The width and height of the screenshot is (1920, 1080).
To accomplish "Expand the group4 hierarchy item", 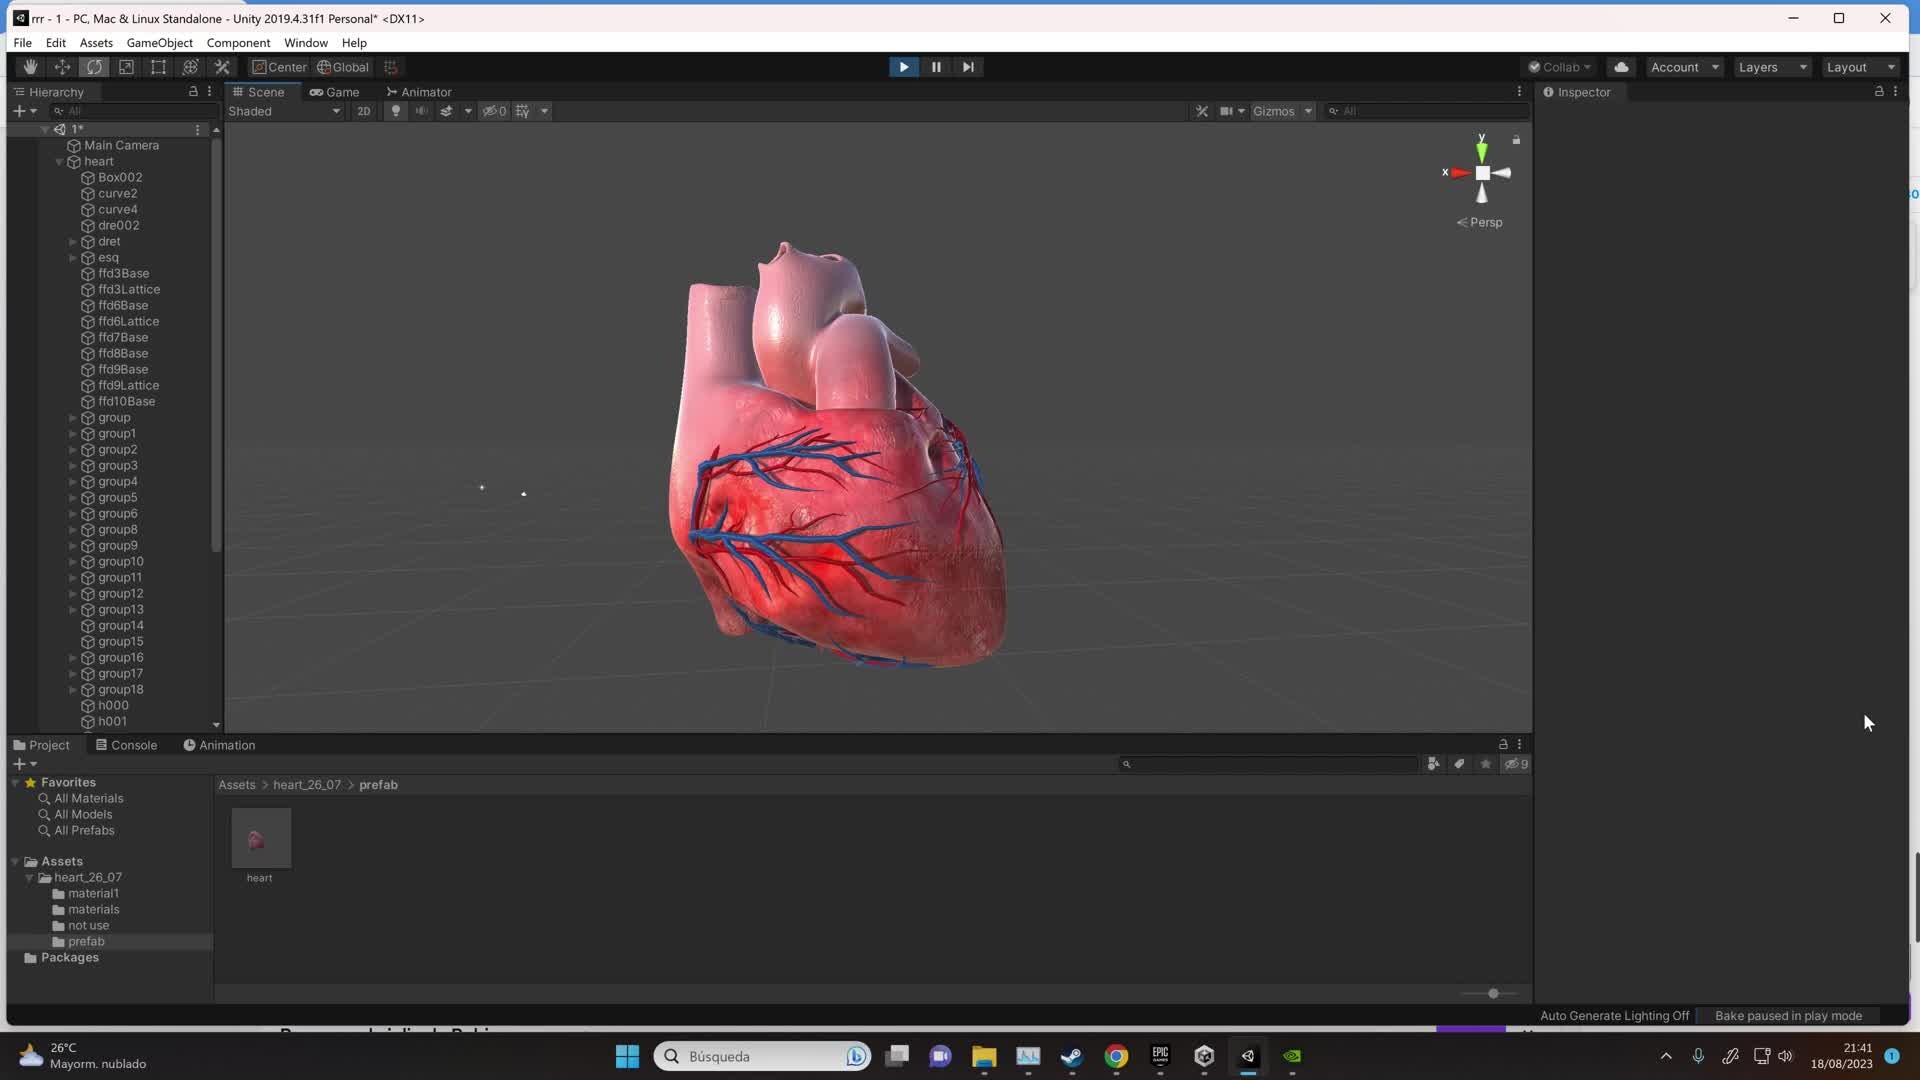I will click(72, 481).
